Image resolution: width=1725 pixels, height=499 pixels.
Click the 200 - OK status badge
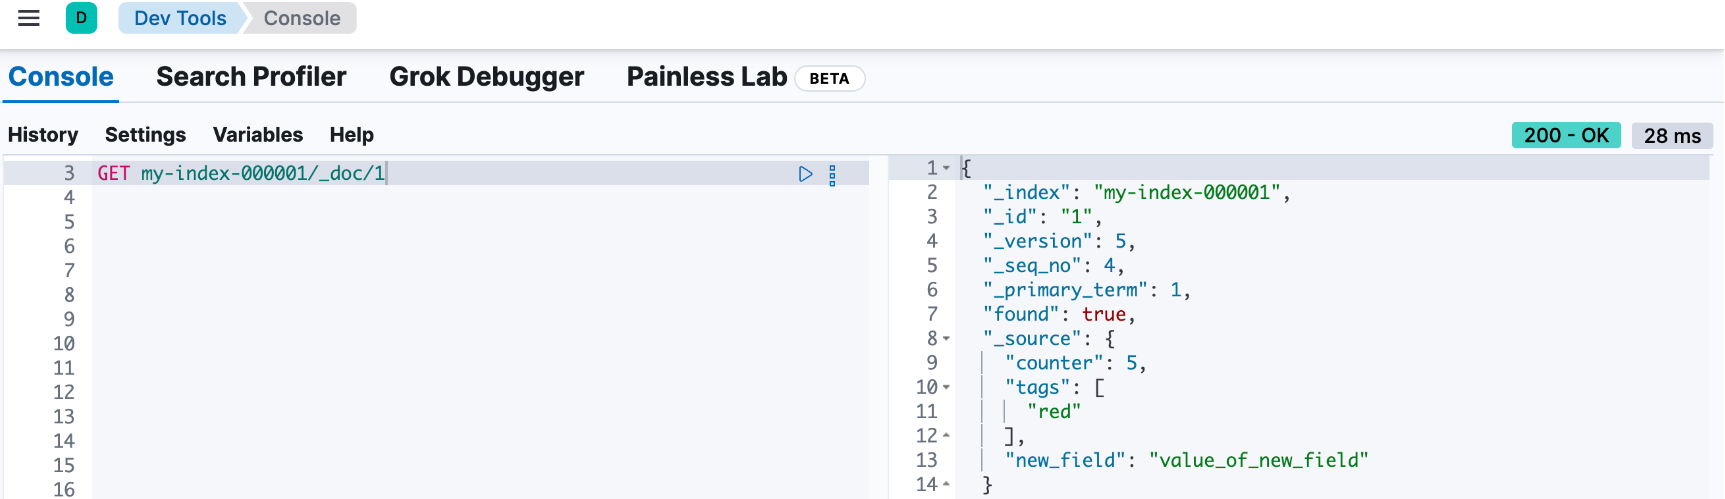[1565, 135]
